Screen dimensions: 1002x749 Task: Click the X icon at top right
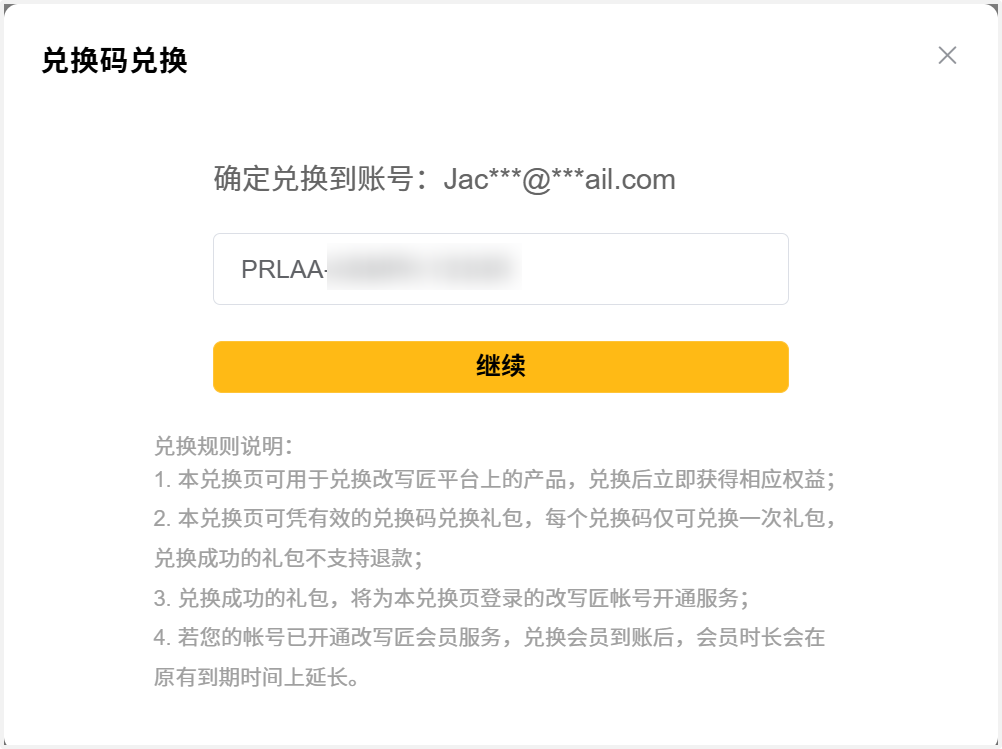(x=947, y=56)
